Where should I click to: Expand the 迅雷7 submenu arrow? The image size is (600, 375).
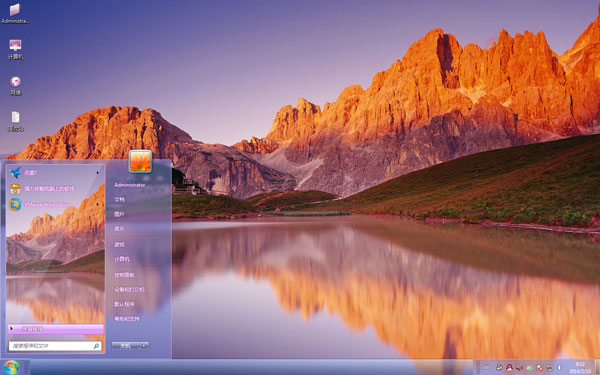98,173
